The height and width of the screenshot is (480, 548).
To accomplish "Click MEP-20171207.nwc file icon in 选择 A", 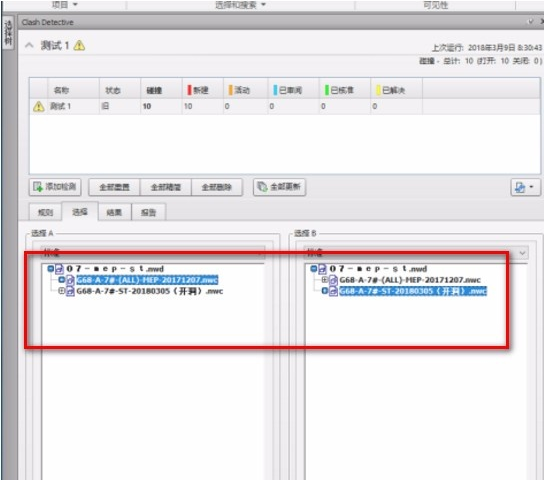I will tap(70, 280).
